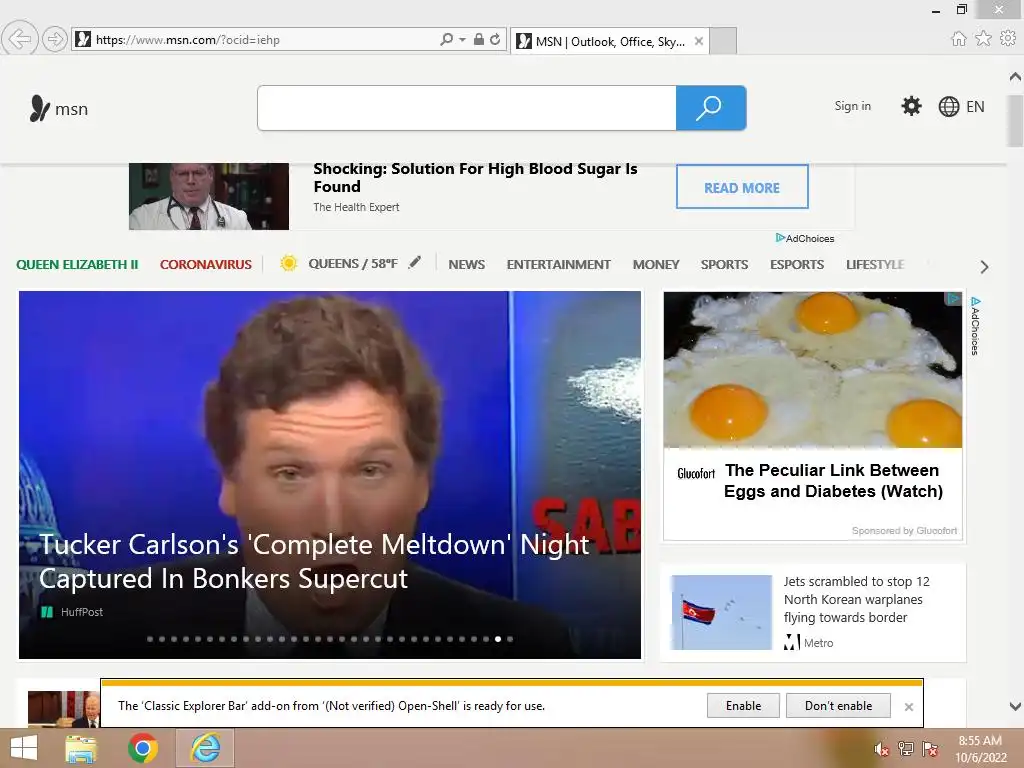Open CORONAVIRUS topic
This screenshot has width=1024, height=768.
[206, 264]
